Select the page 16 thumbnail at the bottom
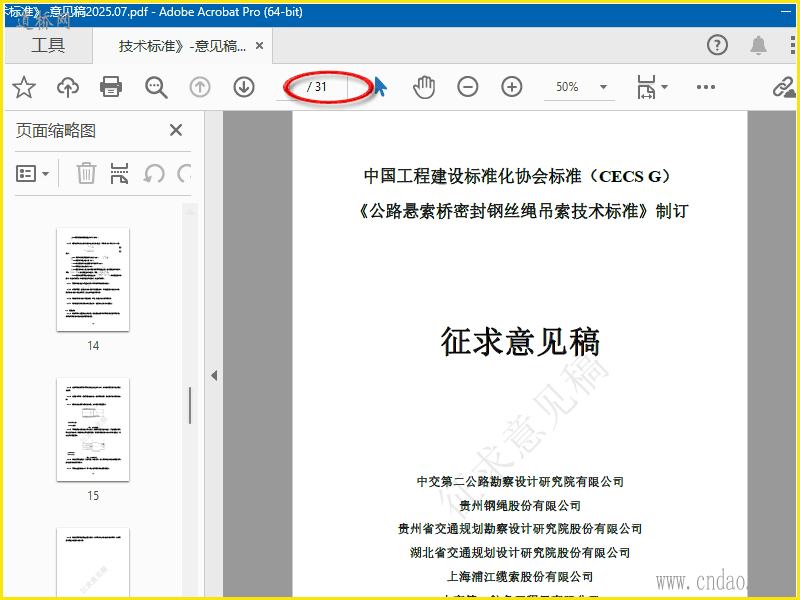 93,562
